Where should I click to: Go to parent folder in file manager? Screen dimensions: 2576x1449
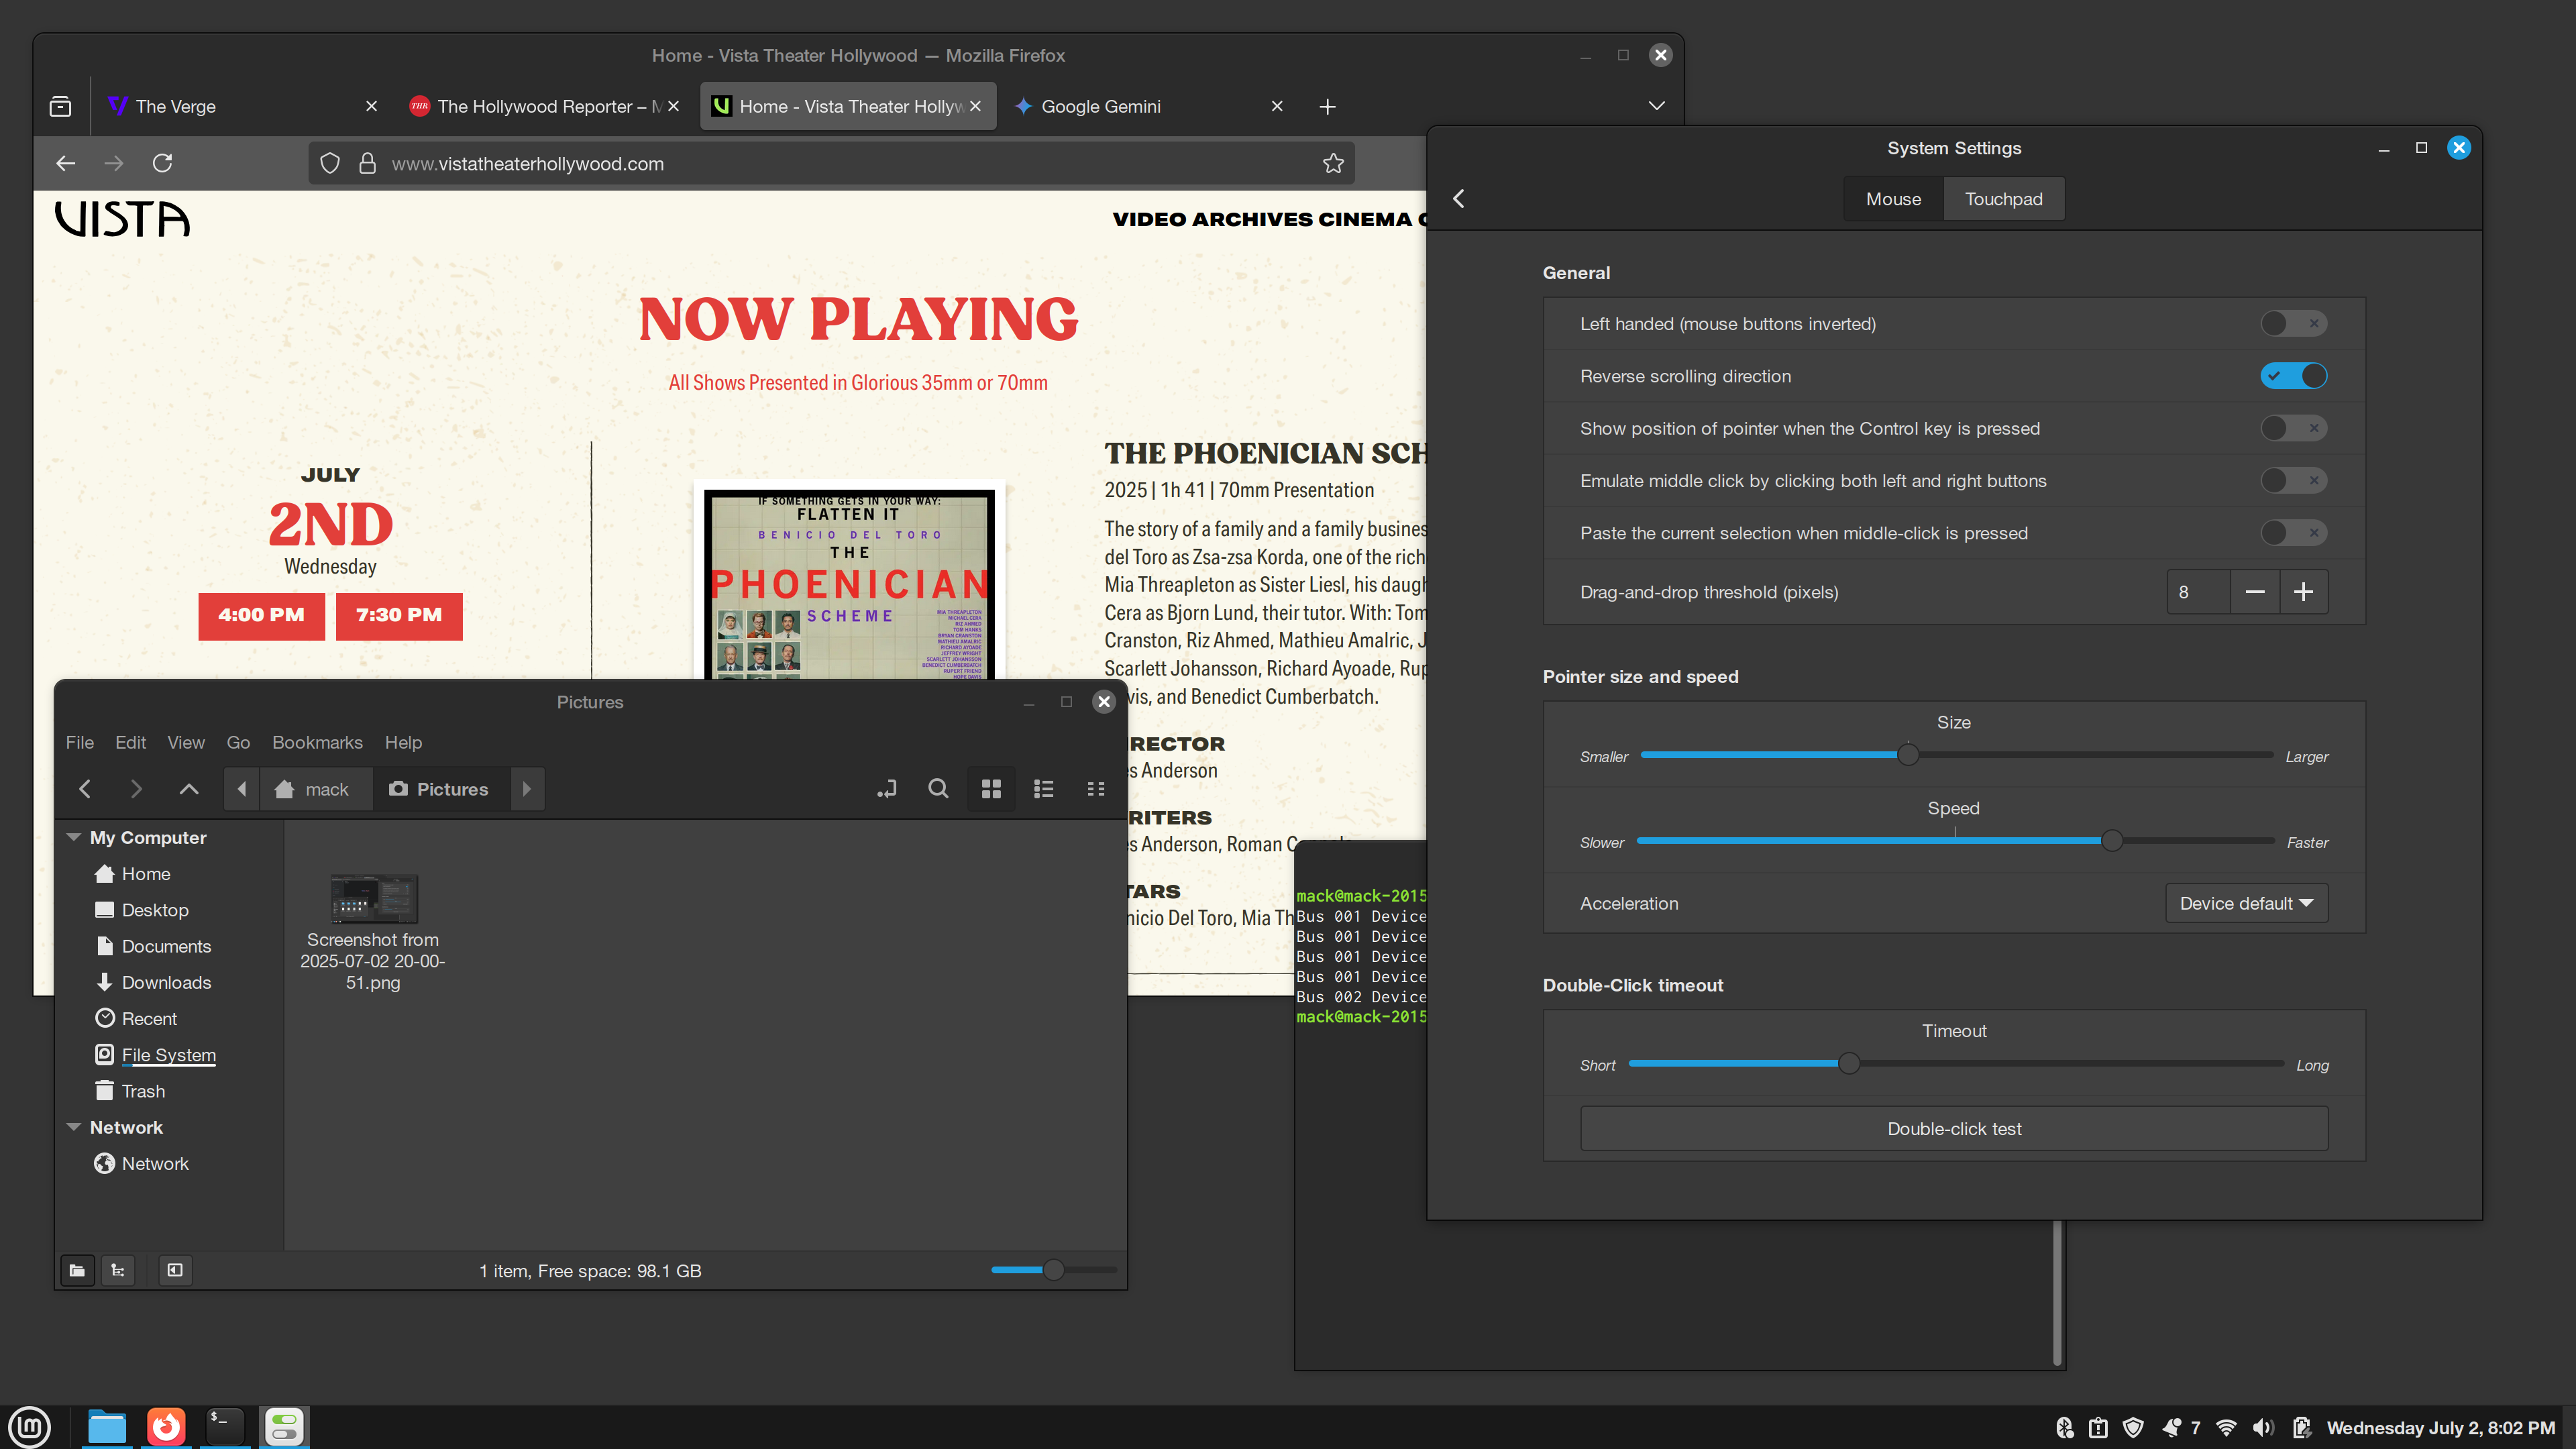[188, 789]
